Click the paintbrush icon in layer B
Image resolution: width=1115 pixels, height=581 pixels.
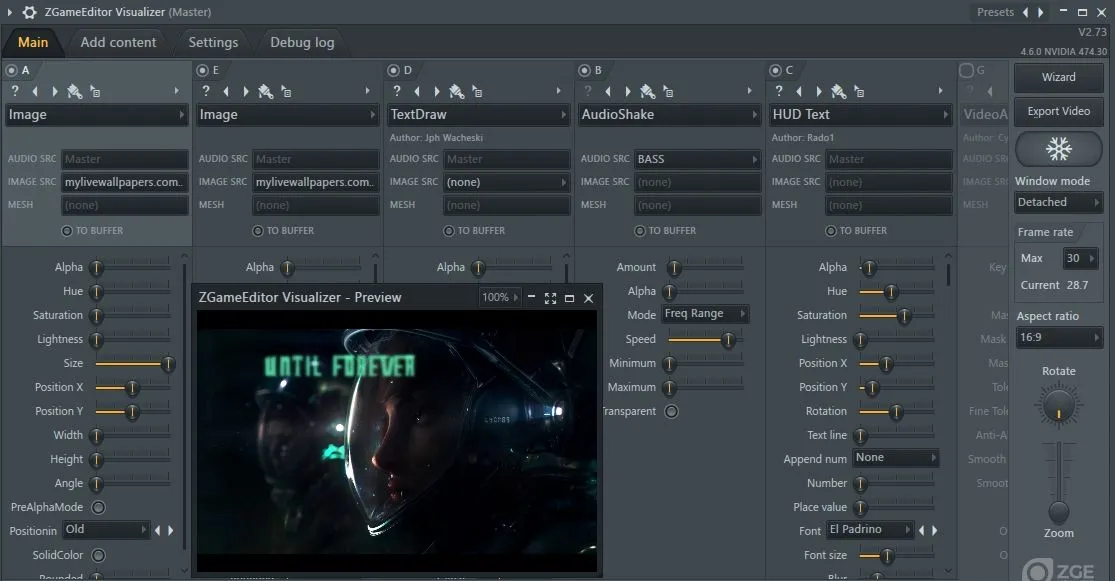pos(647,91)
